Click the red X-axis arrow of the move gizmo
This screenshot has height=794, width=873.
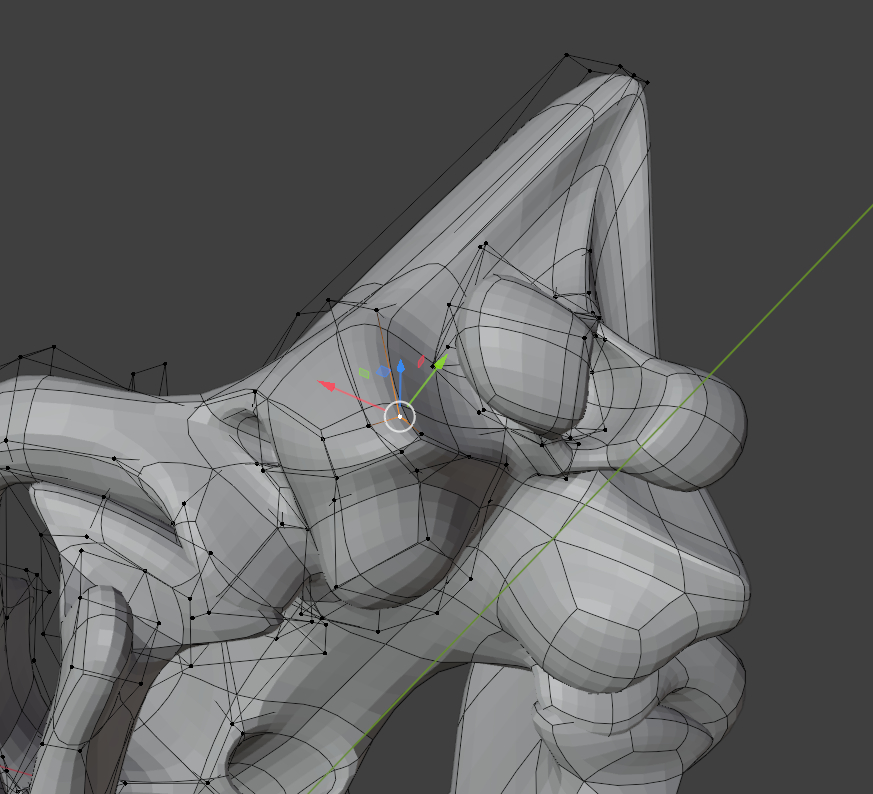pos(326,384)
